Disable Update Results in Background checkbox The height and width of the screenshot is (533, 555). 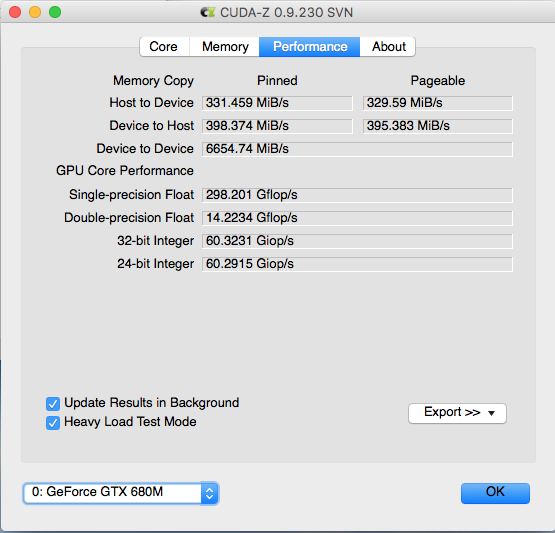[53, 403]
